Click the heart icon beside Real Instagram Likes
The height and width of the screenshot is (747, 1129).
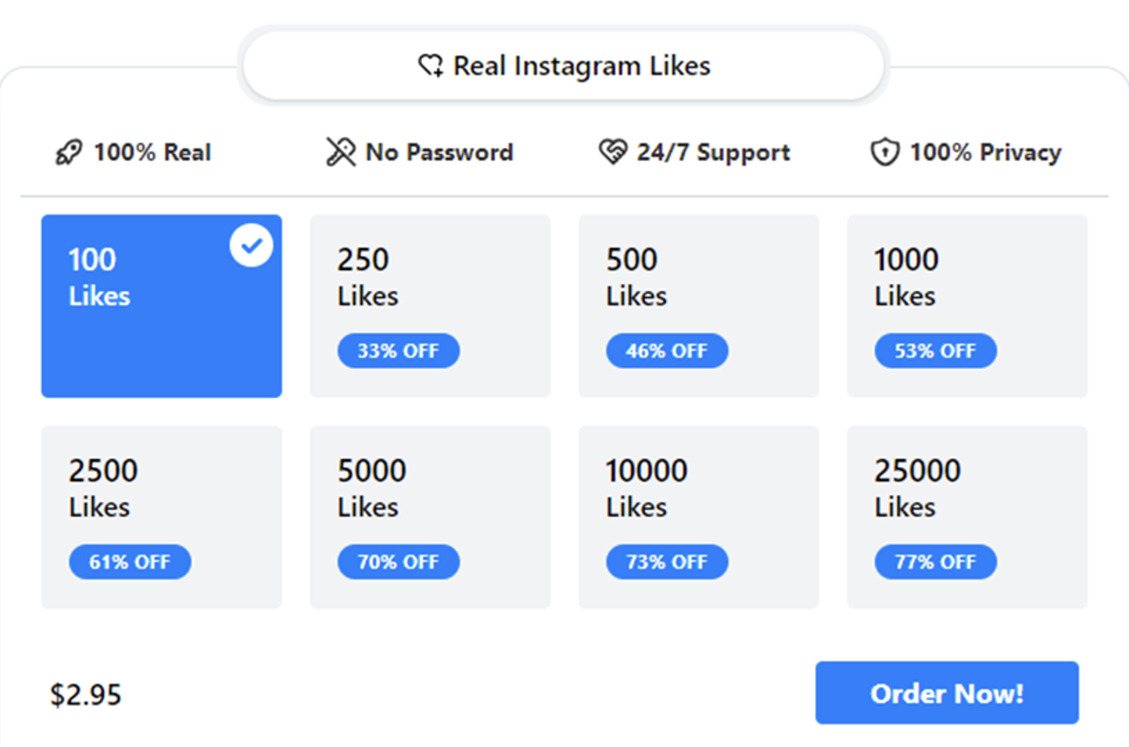tap(430, 67)
